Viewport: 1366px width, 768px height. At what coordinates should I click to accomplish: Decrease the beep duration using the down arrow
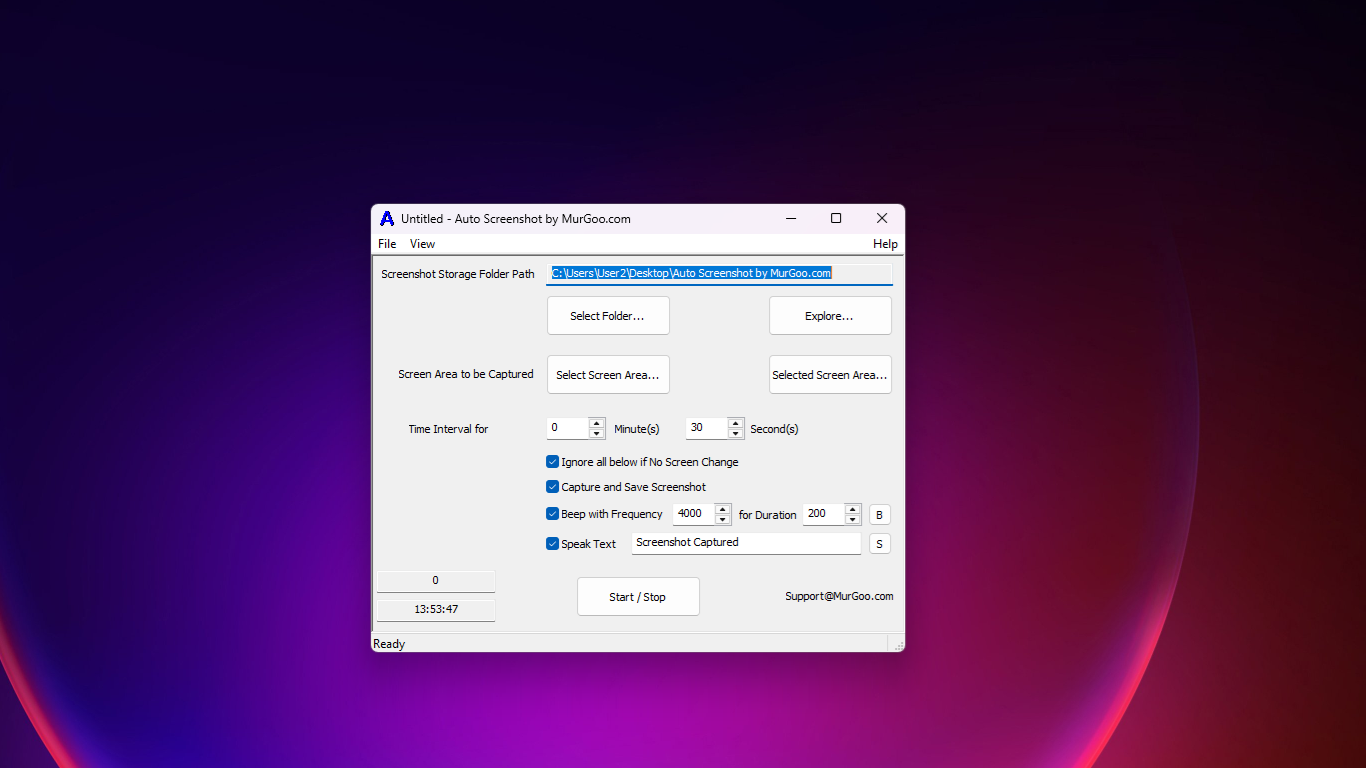click(x=852, y=519)
